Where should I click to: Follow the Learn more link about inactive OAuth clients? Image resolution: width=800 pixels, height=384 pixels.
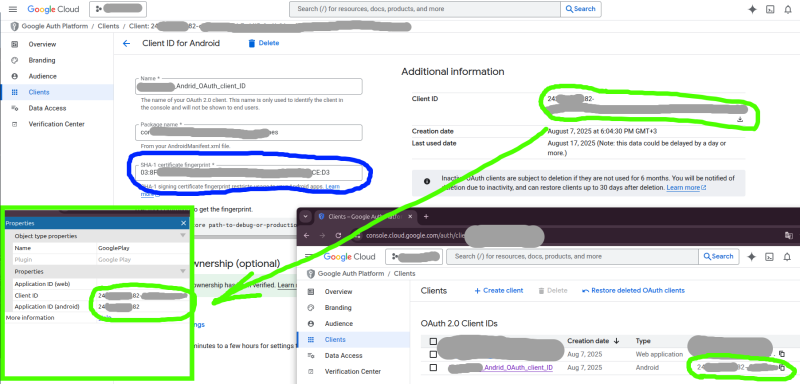point(686,188)
